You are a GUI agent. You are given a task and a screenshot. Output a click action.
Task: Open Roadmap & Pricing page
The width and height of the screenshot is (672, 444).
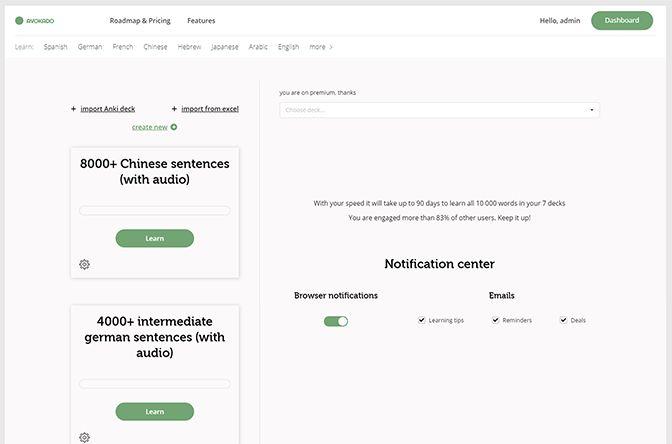(x=139, y=20)
